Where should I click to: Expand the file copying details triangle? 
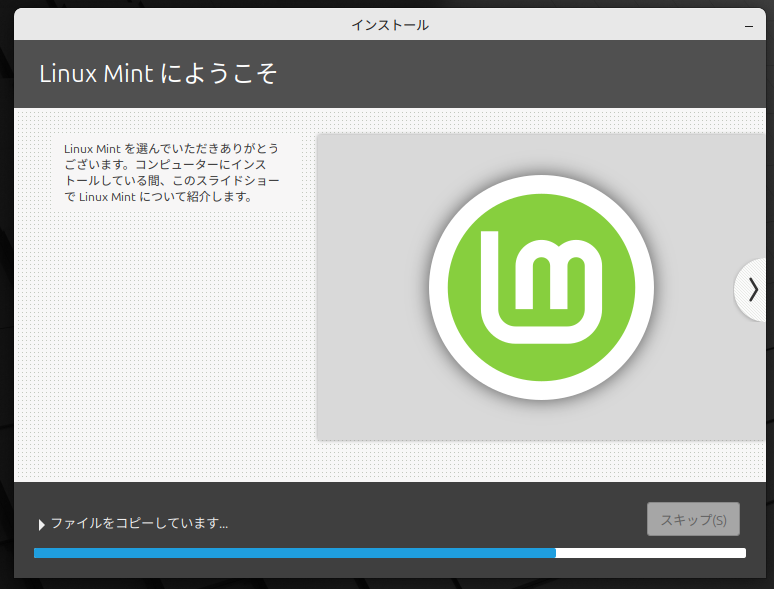pos(41,524)
